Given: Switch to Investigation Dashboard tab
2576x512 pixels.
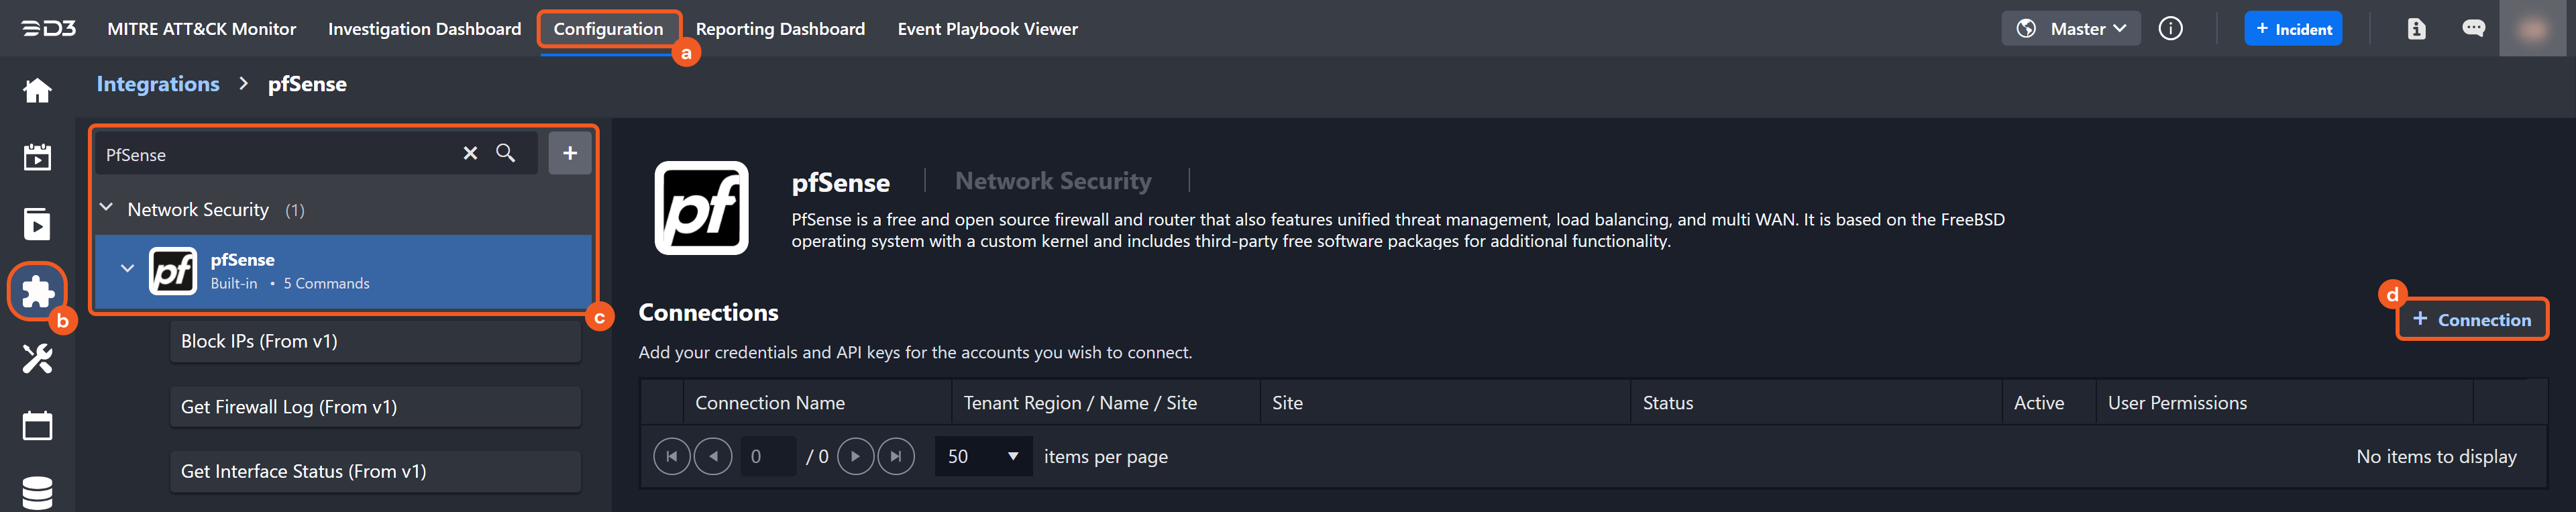Looking at the screenshot, I should 424,29.
